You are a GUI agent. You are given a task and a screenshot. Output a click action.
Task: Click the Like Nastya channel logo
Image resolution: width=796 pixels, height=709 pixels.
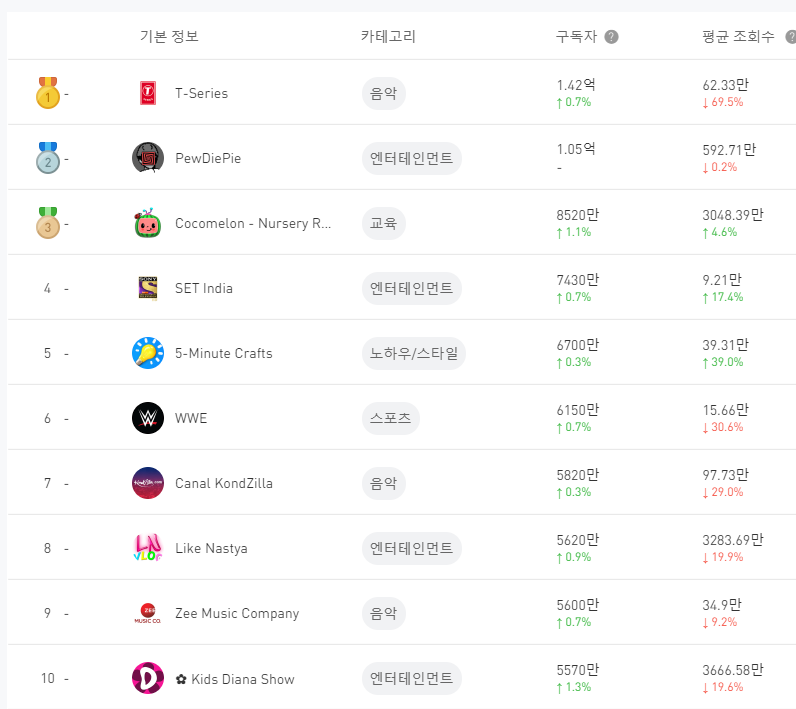click(148, 548)
